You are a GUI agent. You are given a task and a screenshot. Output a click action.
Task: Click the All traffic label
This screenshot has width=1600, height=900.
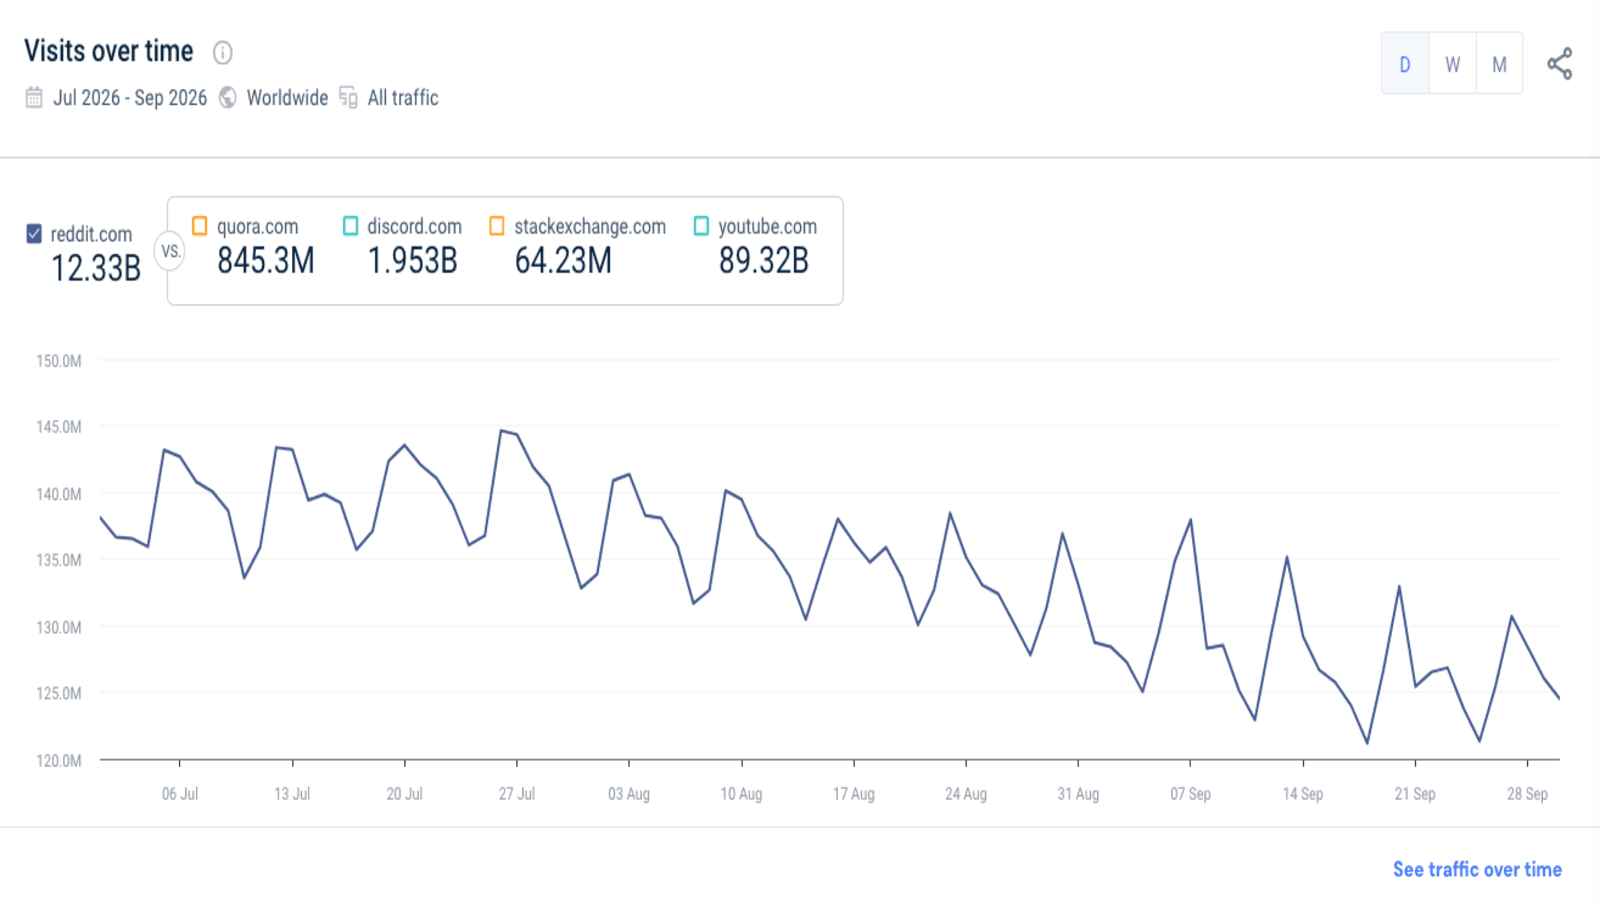click(403, 98)
